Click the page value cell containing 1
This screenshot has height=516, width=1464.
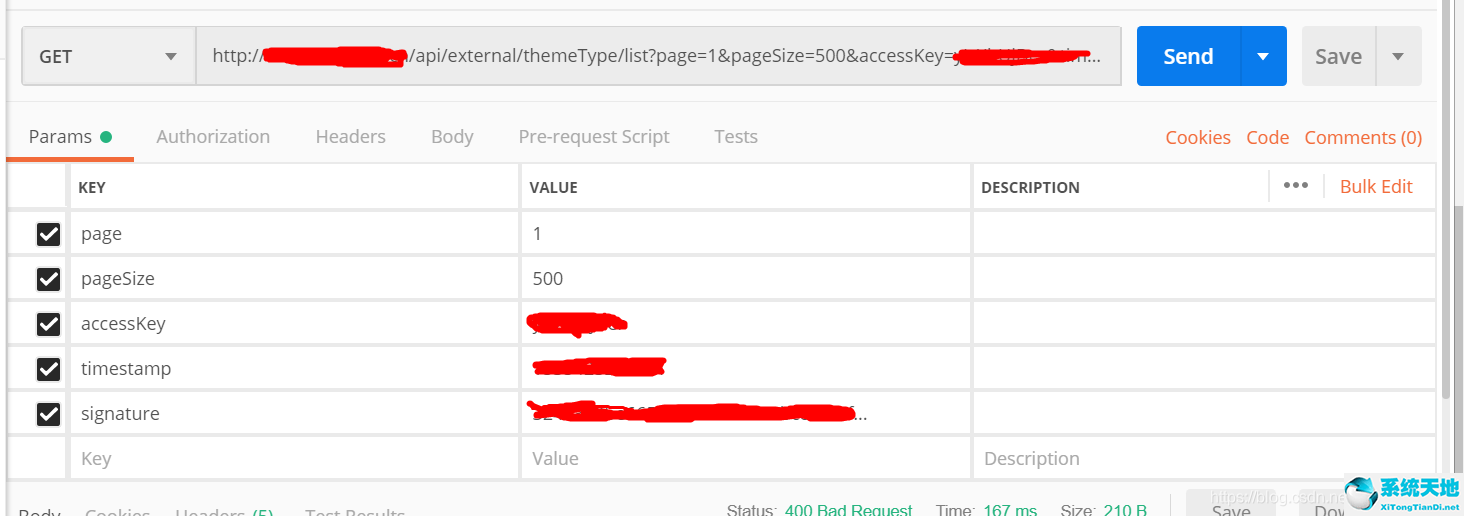pyautogui.click(x=746, y=234)
